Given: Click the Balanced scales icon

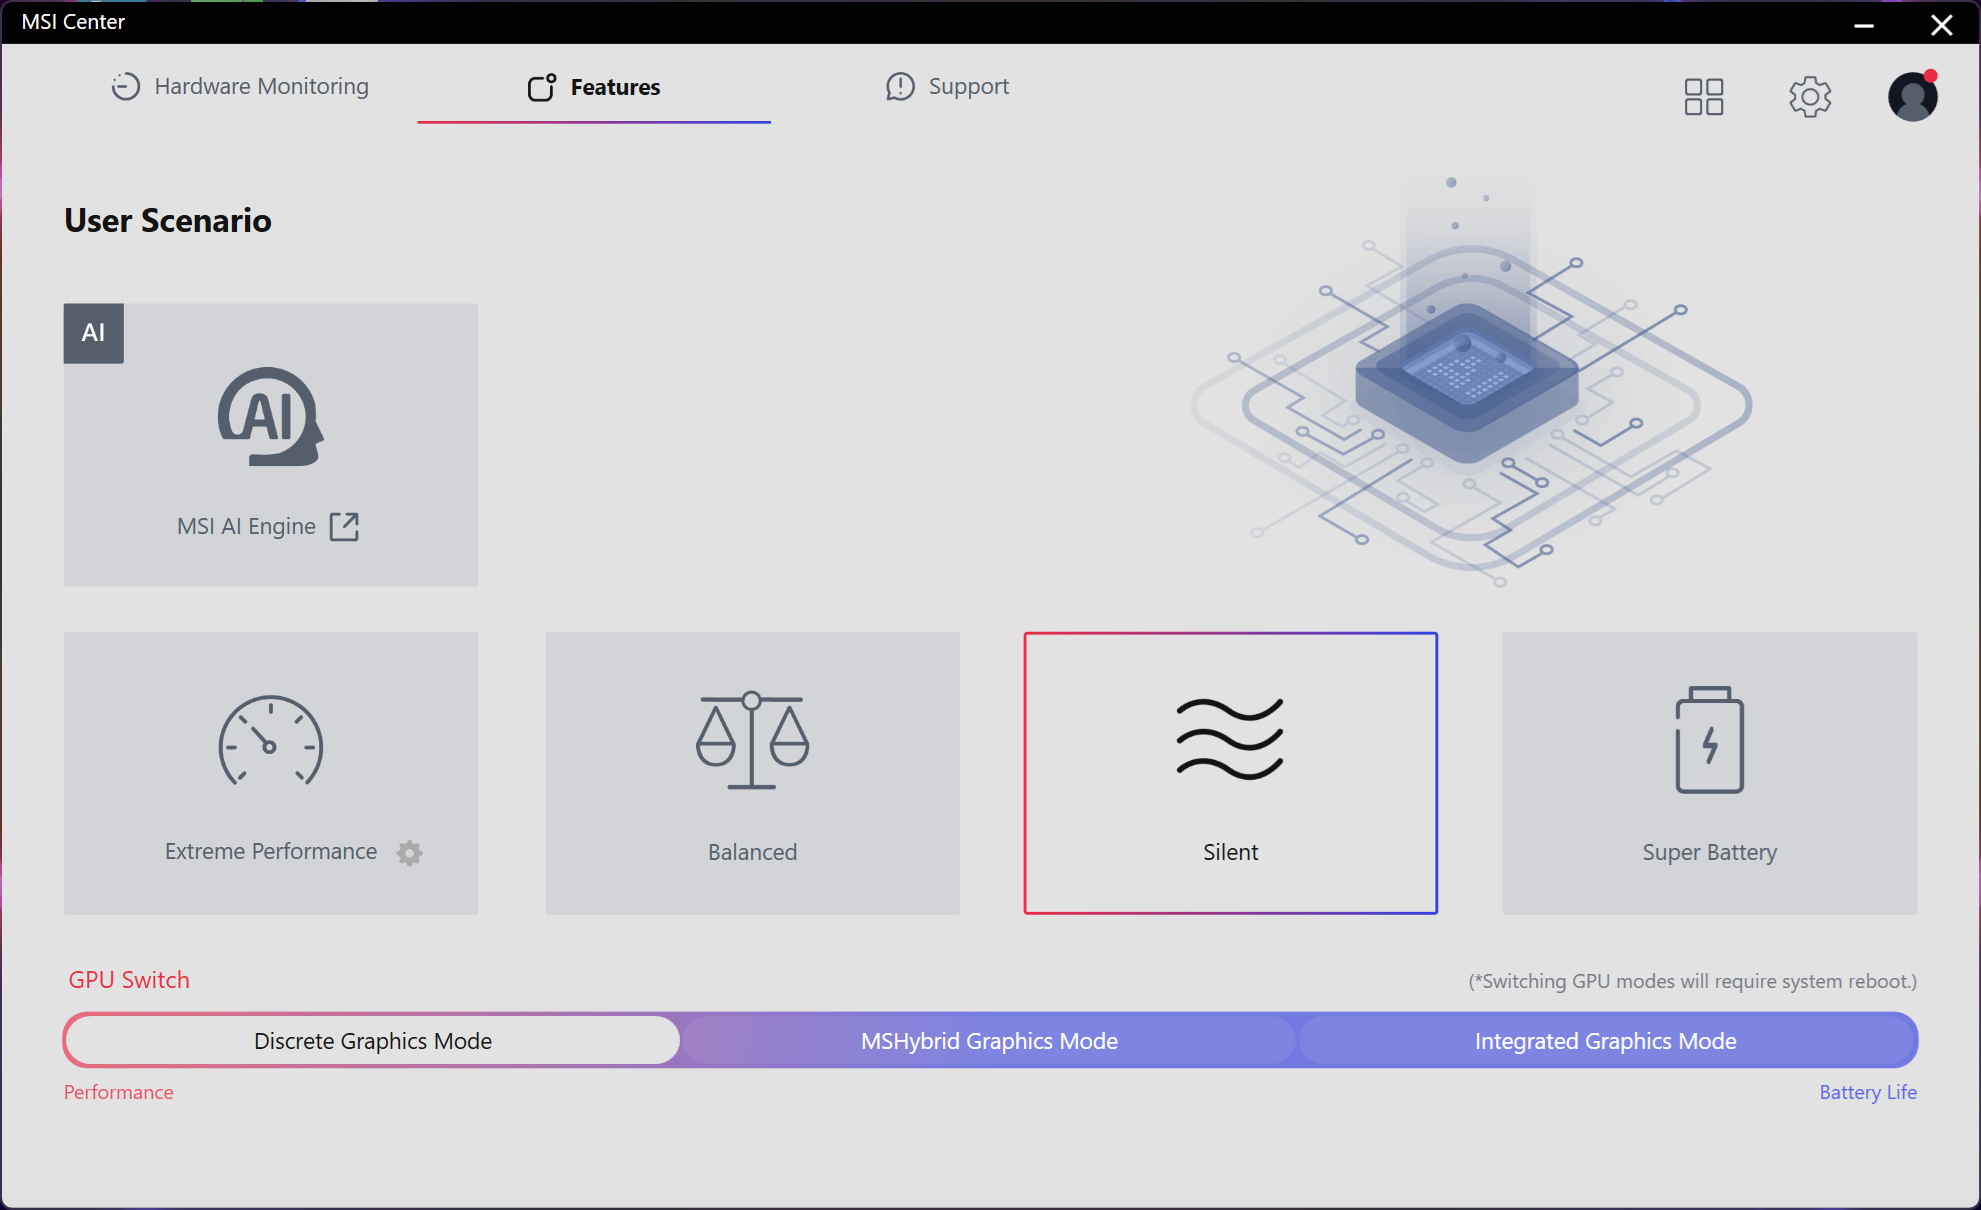Looking at the screenshot, I should coord(752,740).
